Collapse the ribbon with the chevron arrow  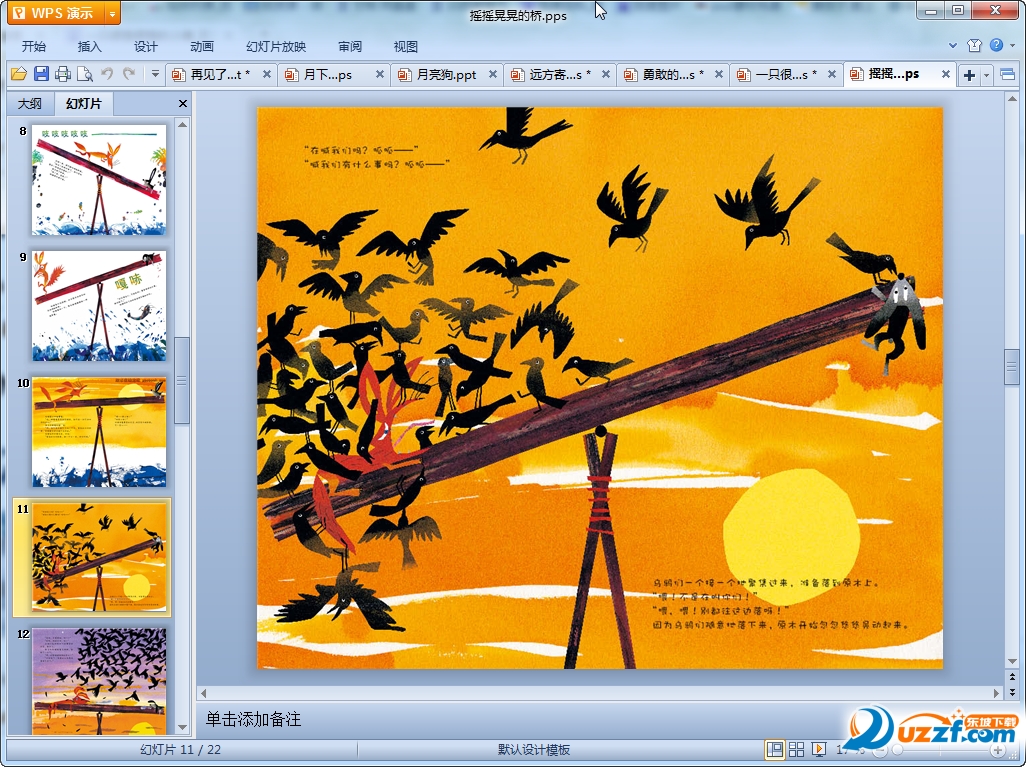pos(953,45)
